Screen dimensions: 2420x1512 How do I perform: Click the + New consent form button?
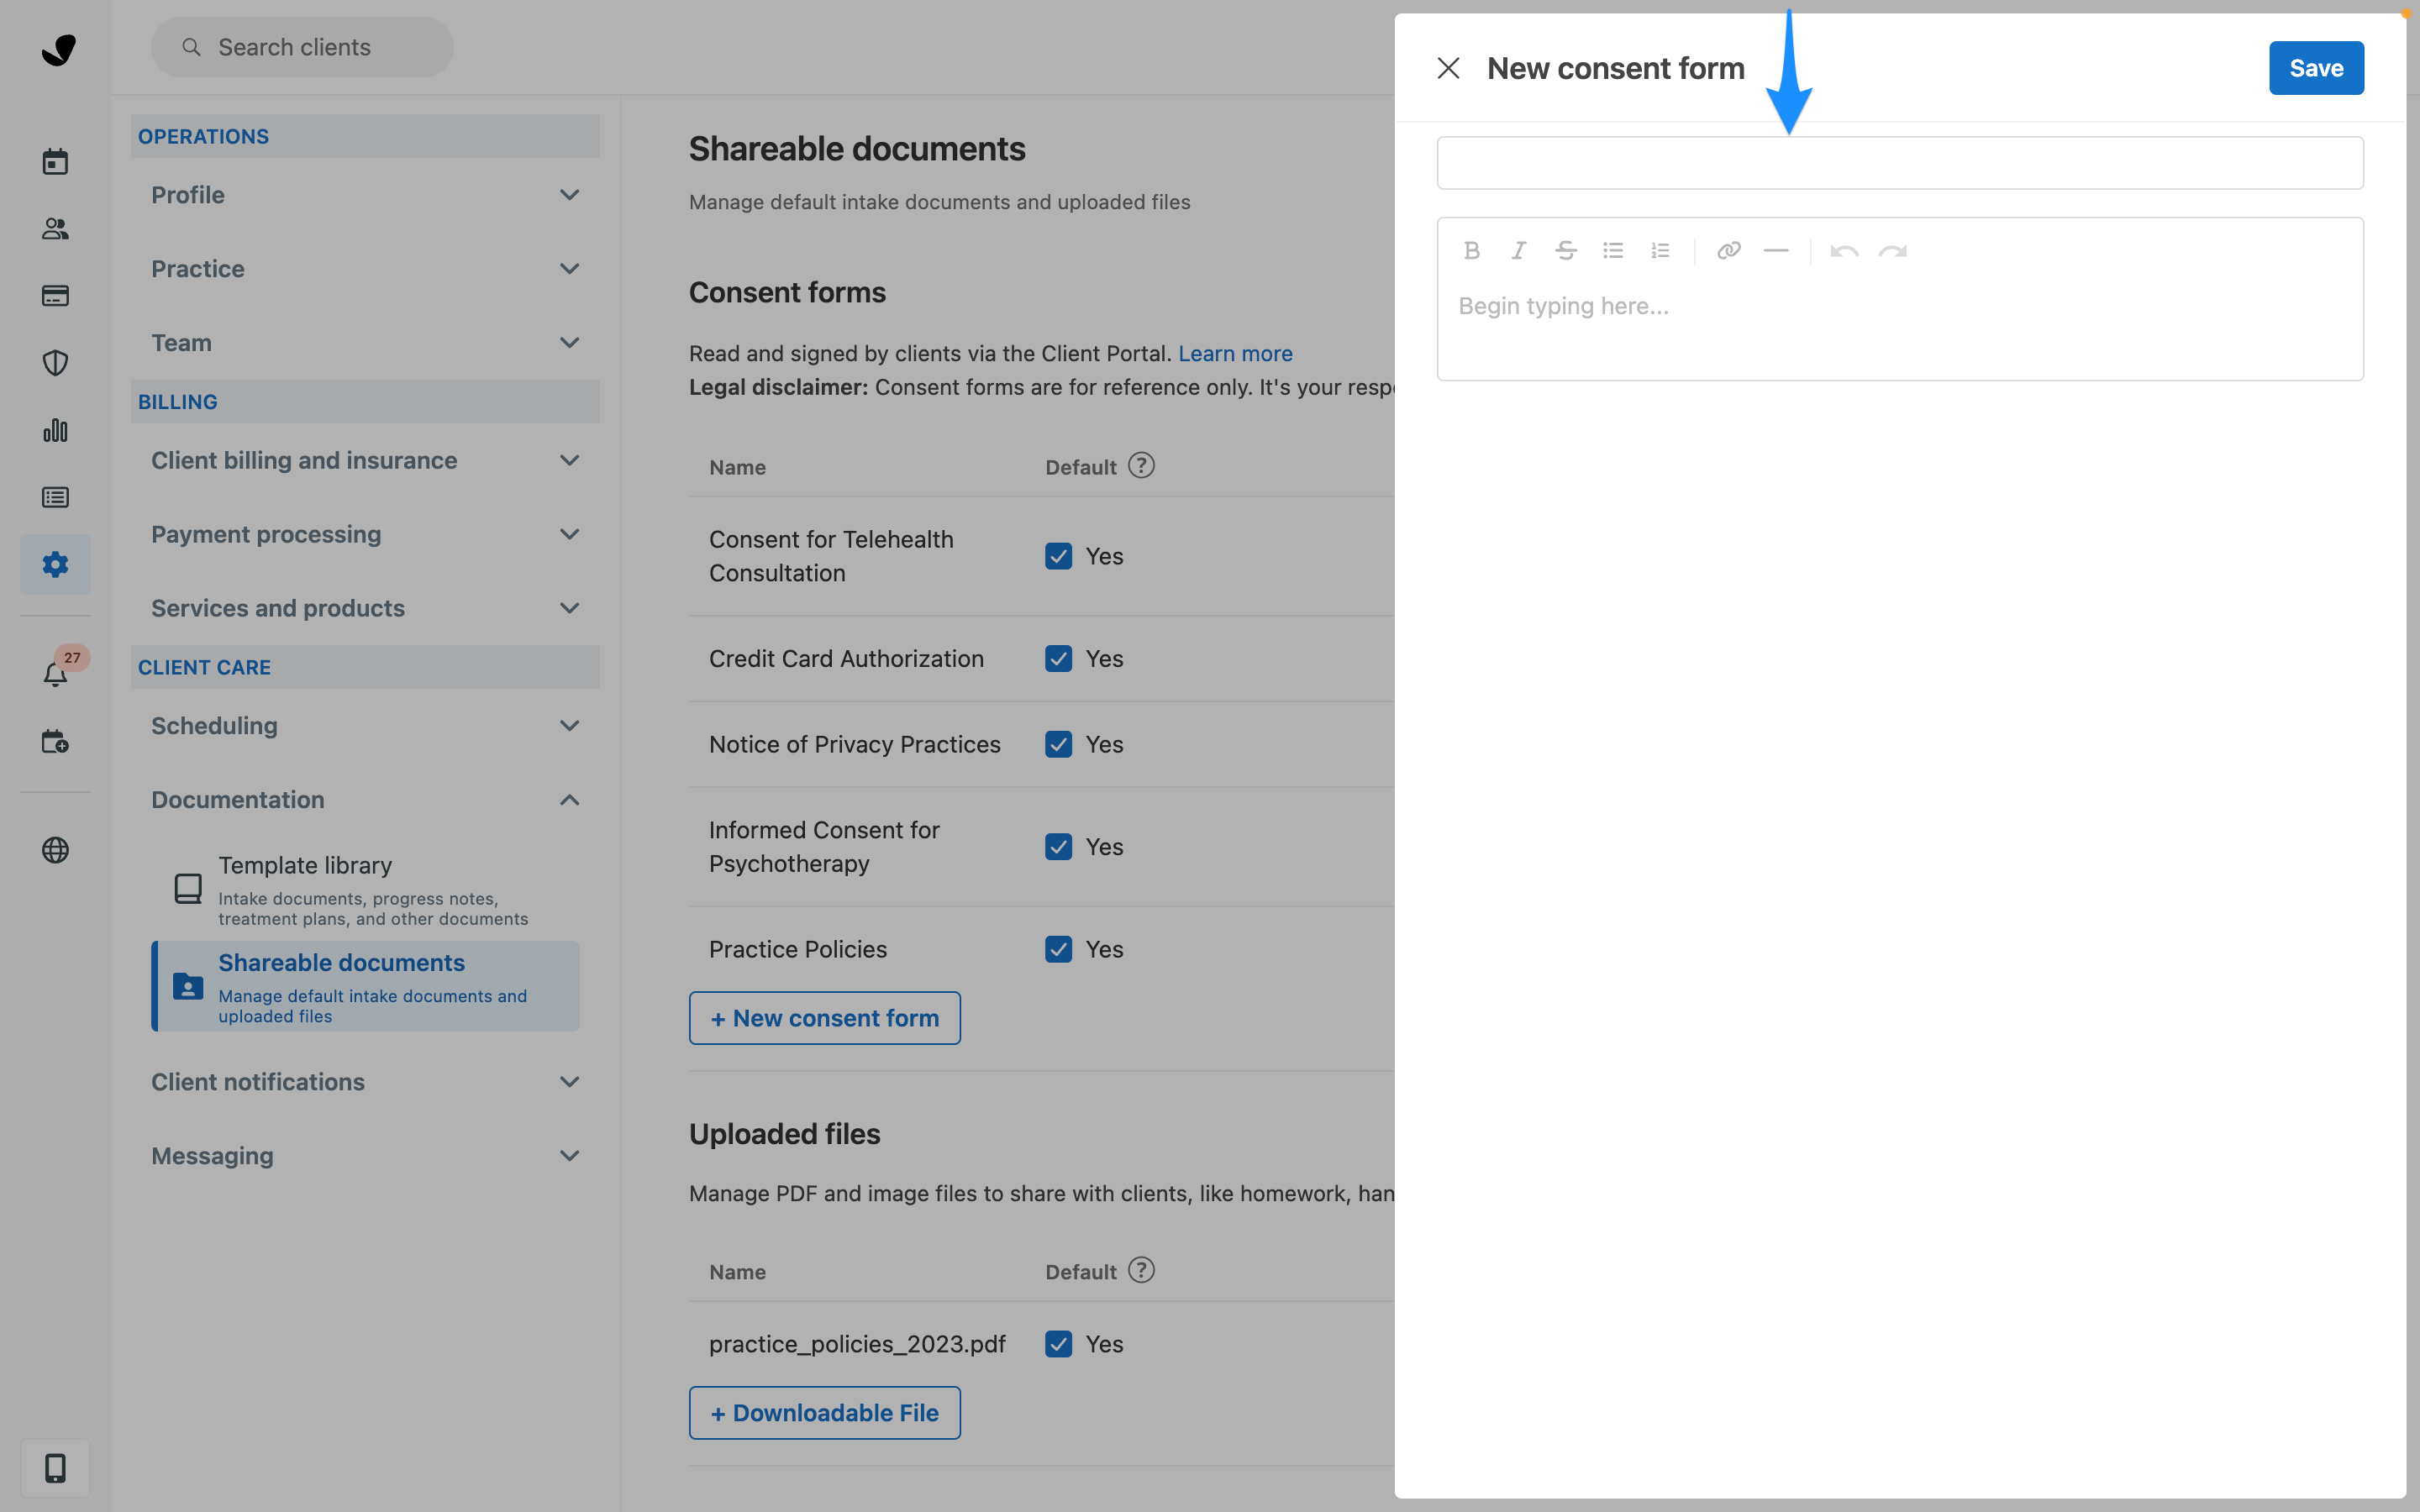(824, 1018)
